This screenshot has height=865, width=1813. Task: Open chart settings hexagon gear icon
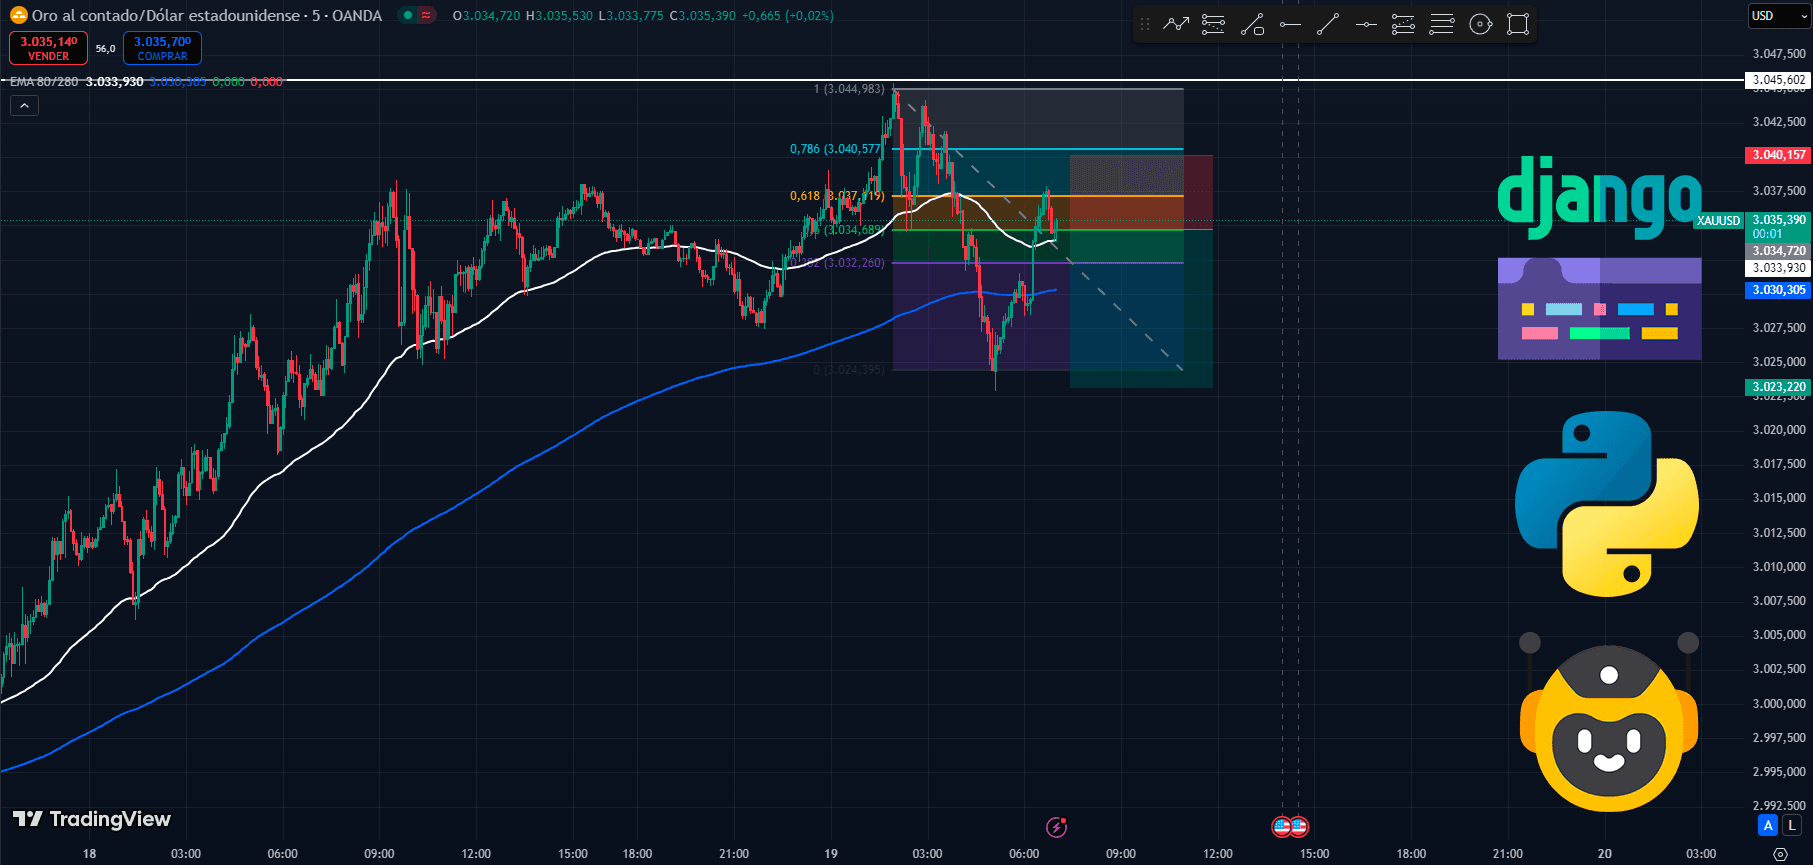[x=1780, y=854]
